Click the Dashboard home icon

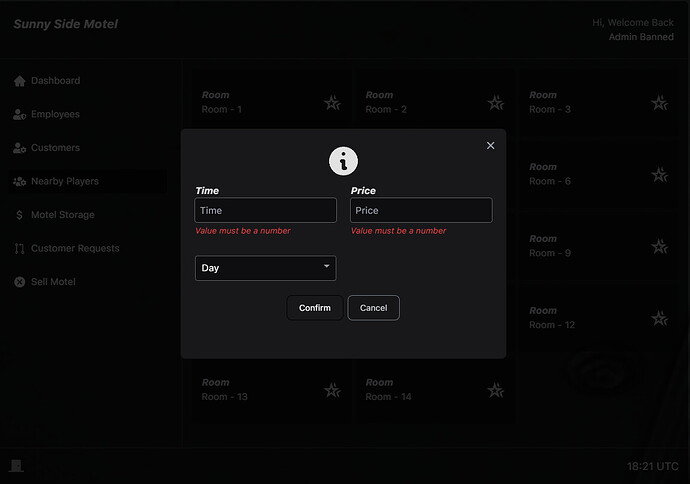19,81
